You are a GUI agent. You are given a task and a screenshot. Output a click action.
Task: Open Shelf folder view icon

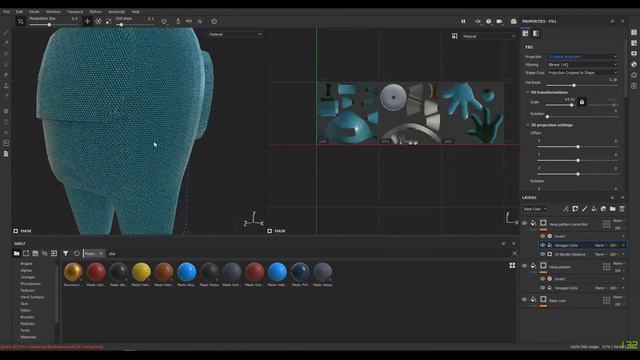pyautogui.click(x=16, y=253)
